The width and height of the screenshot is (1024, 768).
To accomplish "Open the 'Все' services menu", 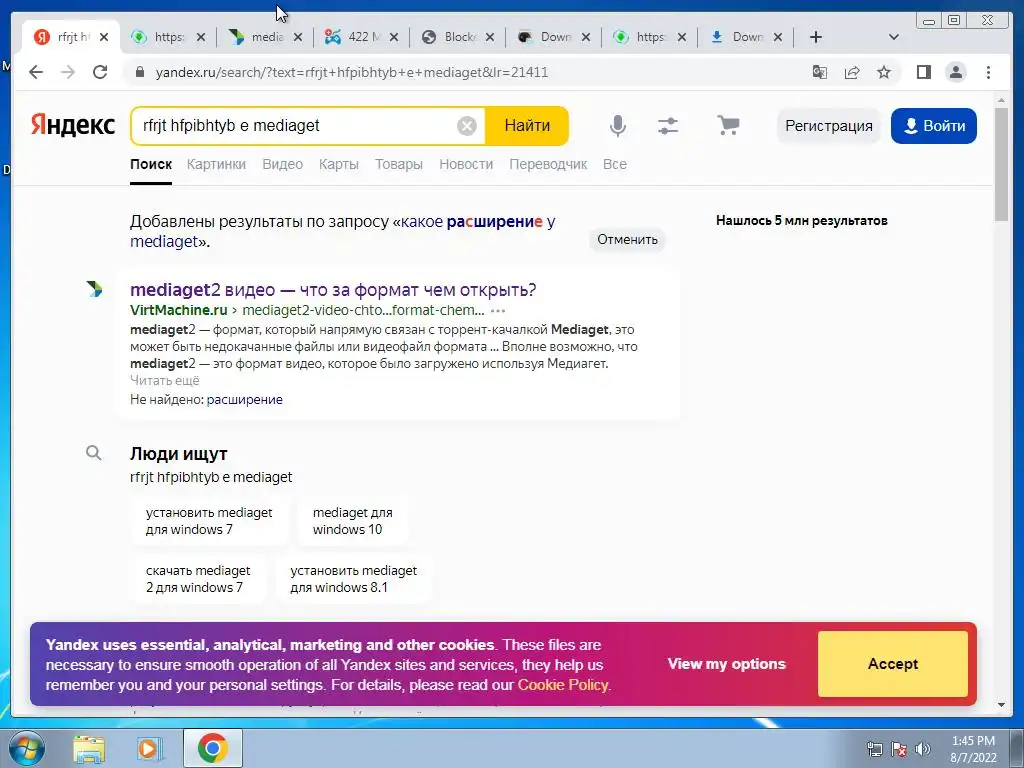I will pos(615,164).
